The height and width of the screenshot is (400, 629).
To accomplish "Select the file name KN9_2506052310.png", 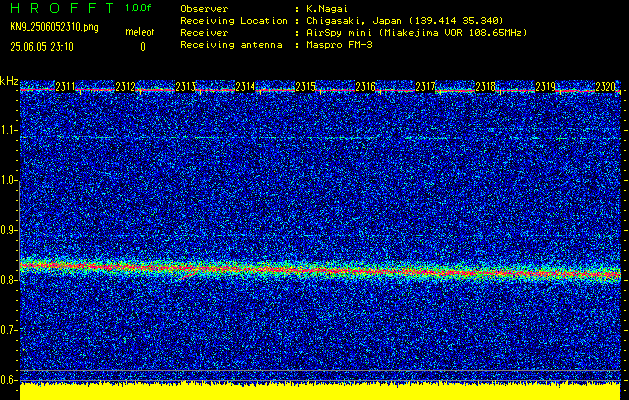I will [54, 28].
